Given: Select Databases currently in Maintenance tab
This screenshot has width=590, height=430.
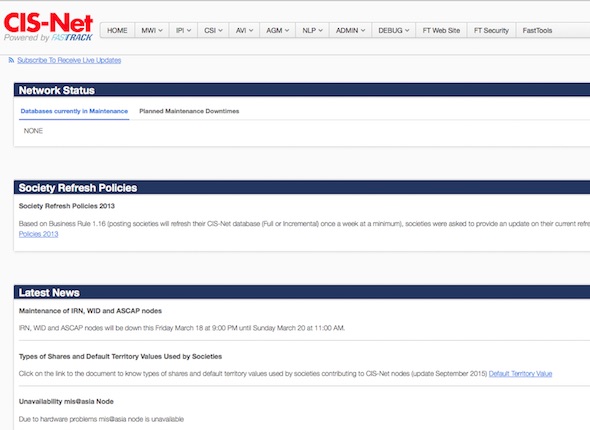Looking at the screenshot, I should tap(74, 111).
